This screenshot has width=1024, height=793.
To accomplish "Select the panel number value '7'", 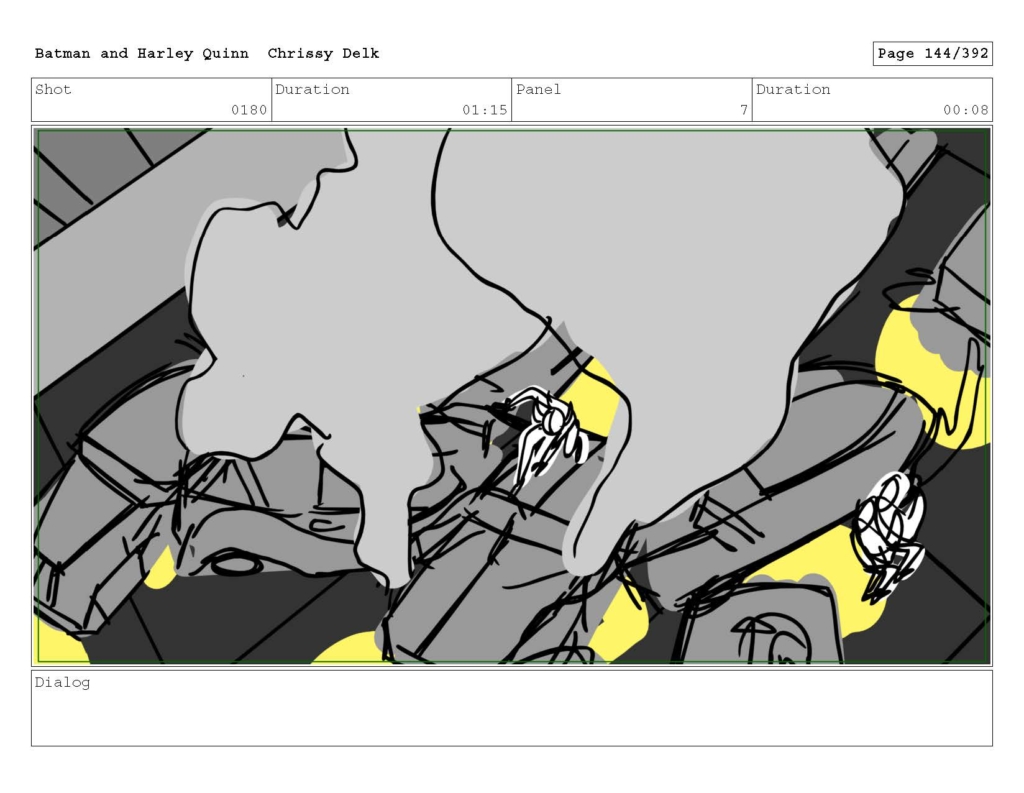I will pyautogui.click(x=744, y=110).
